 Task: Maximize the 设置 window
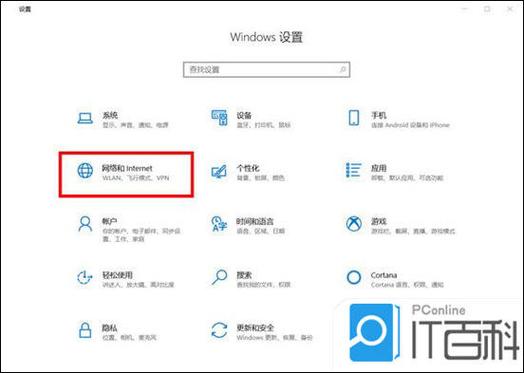(x=487, y=9)
